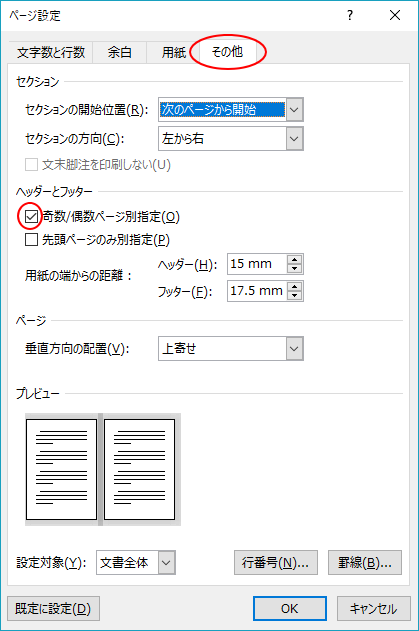Click the right preview page thumbnail
This screenshot has height=631, width=419.
click(x=140, y=469)
